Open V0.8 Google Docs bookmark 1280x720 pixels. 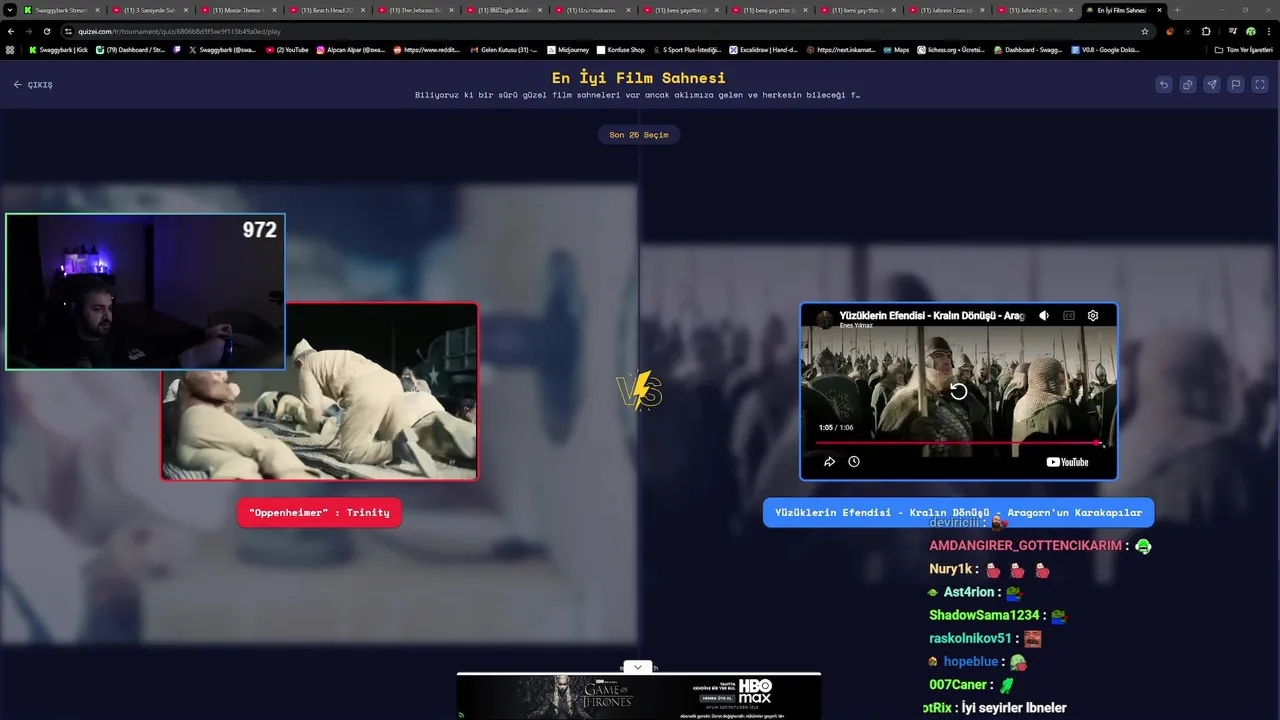click(1105, 49)
